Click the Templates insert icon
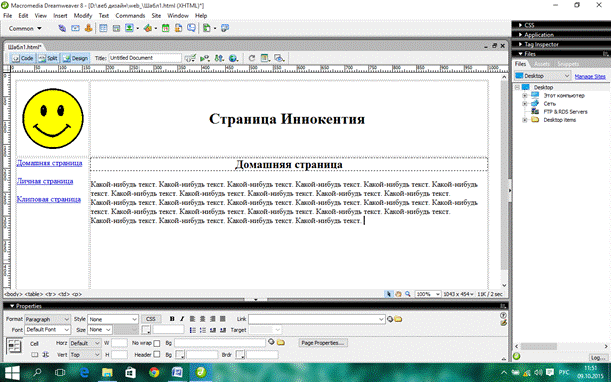Viewport: 611px width, 382px height. [207, 28]
